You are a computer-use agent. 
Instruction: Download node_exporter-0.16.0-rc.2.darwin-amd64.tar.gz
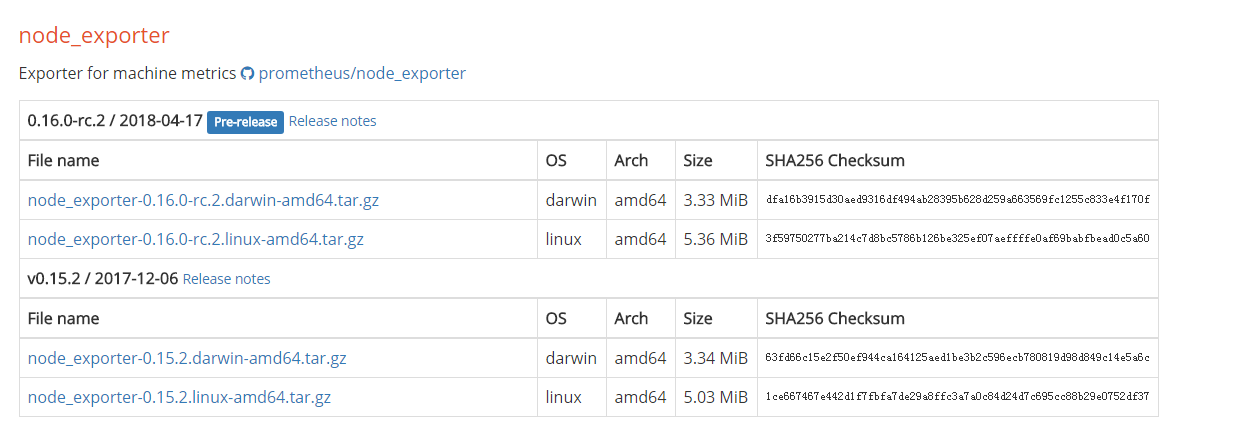(x=203, y=200)
